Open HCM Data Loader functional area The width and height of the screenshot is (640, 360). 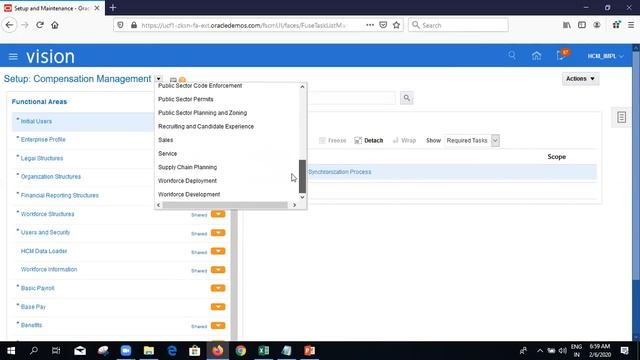[44, 251]
